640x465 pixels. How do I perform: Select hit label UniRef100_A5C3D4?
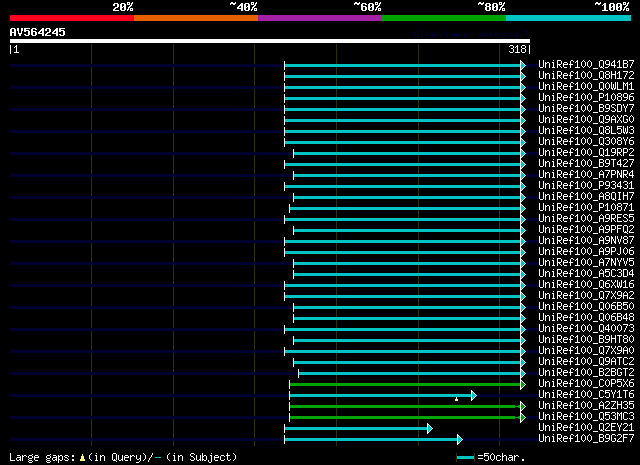coord(586,274)
